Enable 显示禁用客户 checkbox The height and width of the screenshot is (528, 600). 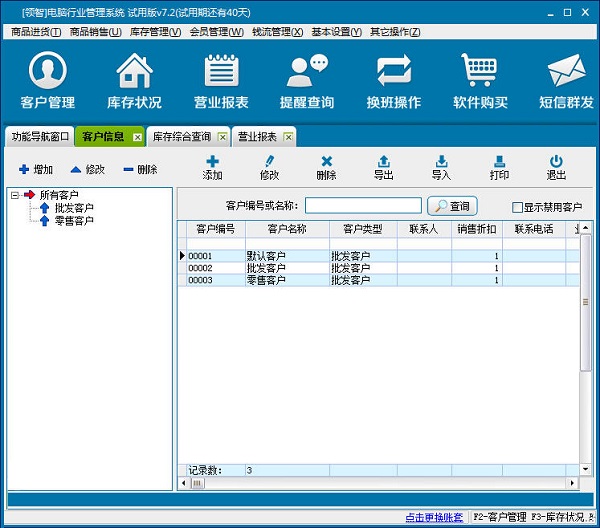(x=517, y=207)
